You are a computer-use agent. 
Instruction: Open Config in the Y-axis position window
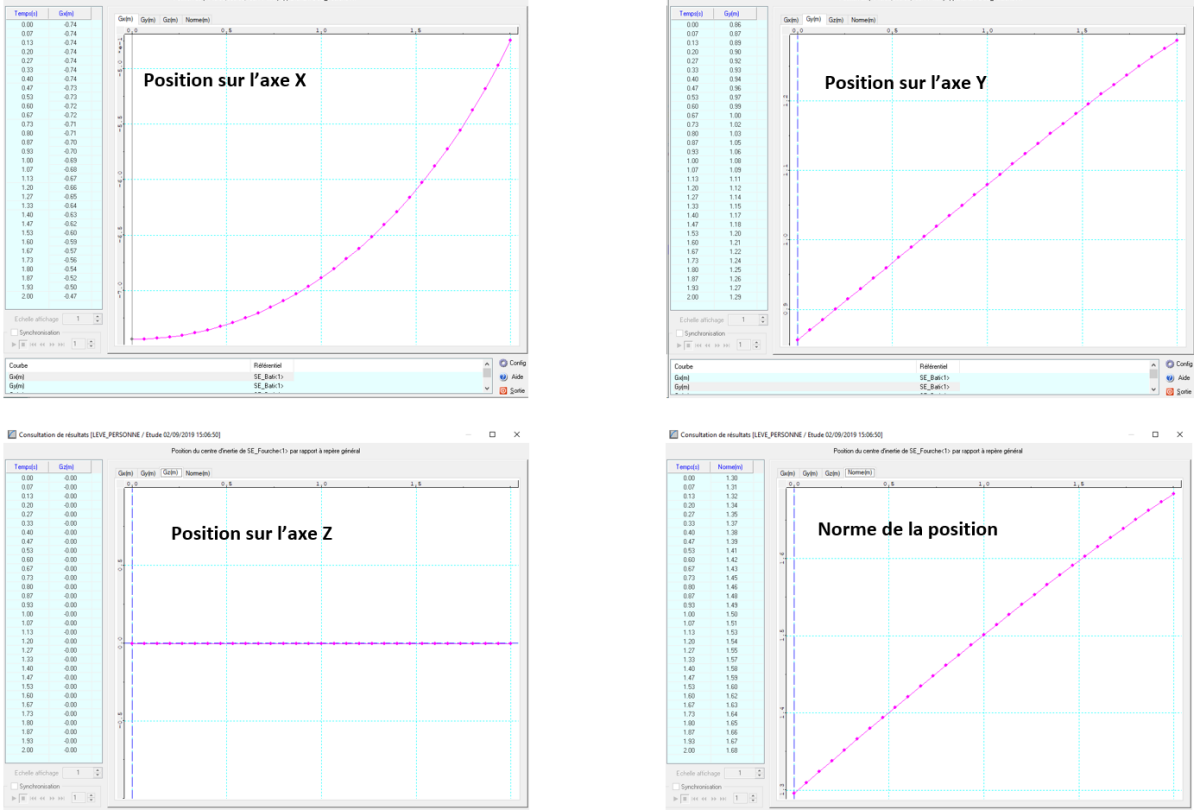pyautogui.click(x=1178, y=364)
